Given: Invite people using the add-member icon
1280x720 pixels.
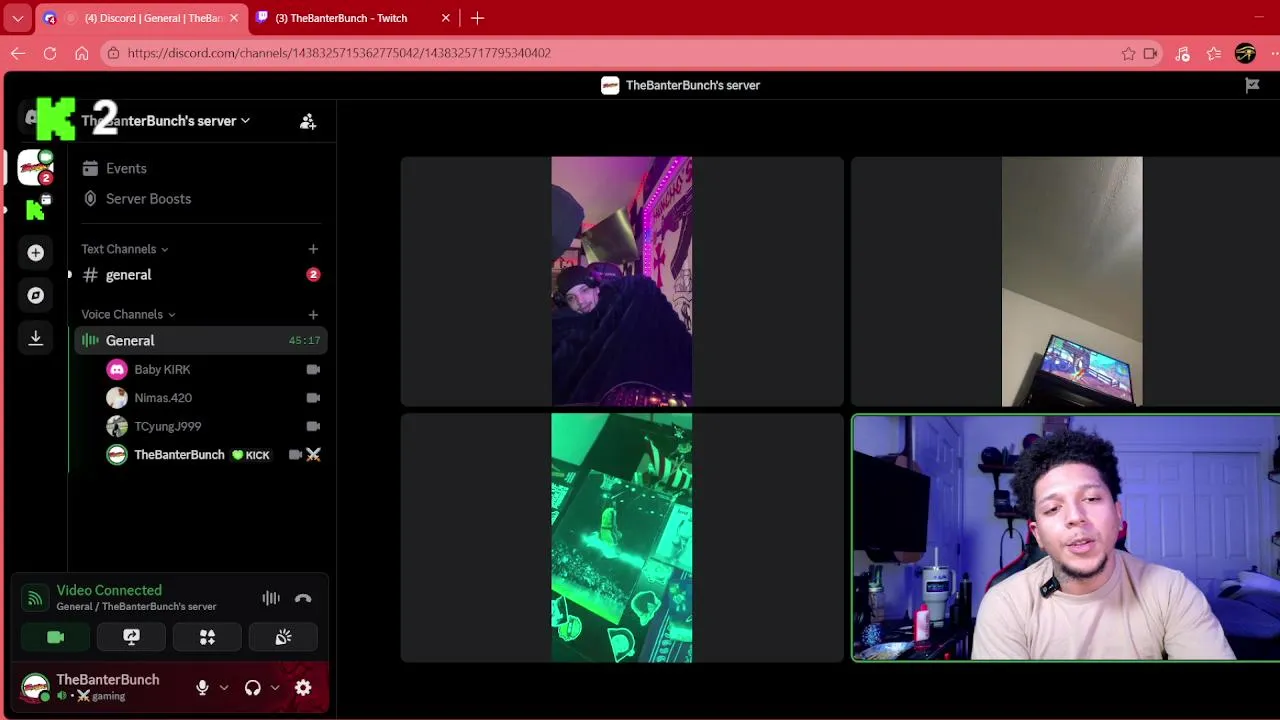Looking at the screenshot, I should pos(308,121).
